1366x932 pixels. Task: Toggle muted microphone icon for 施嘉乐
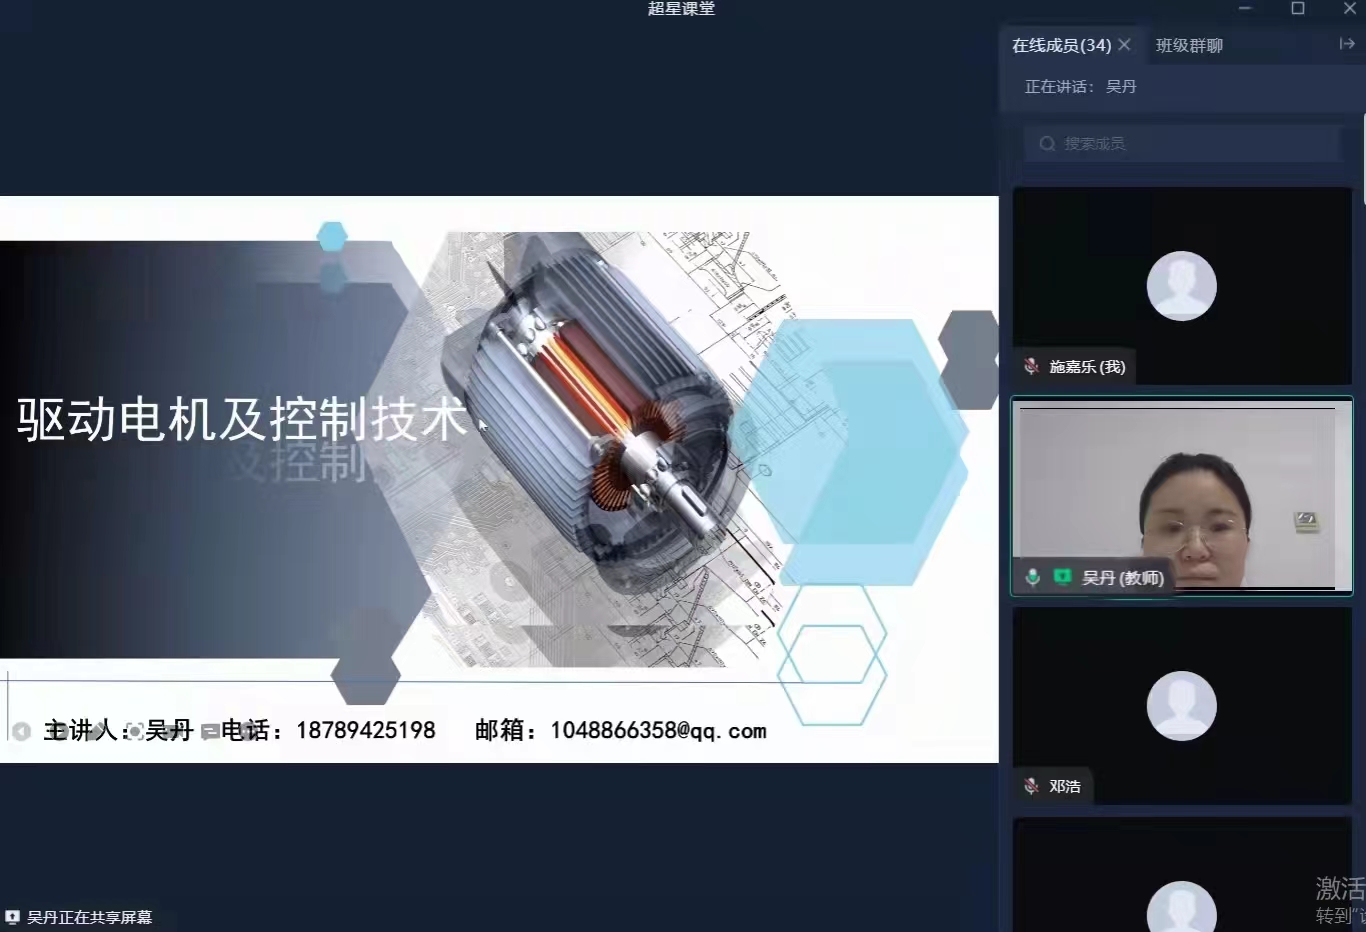[x=1031, y=367]
